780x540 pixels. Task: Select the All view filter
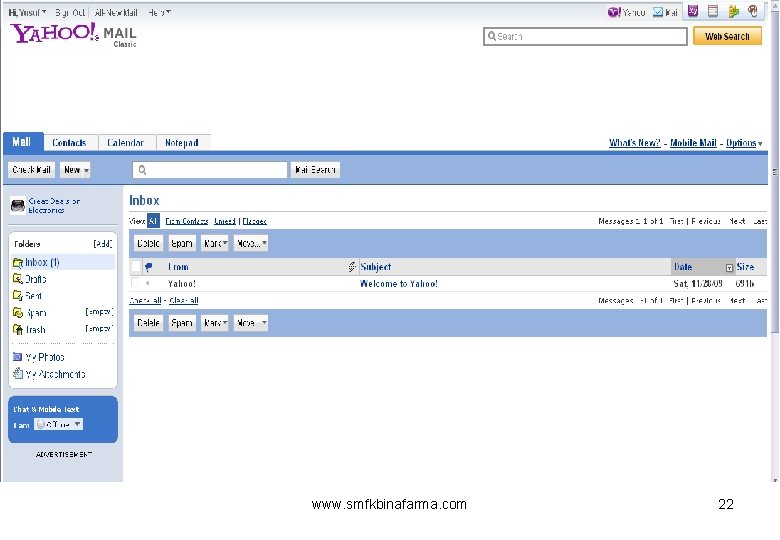153,221
